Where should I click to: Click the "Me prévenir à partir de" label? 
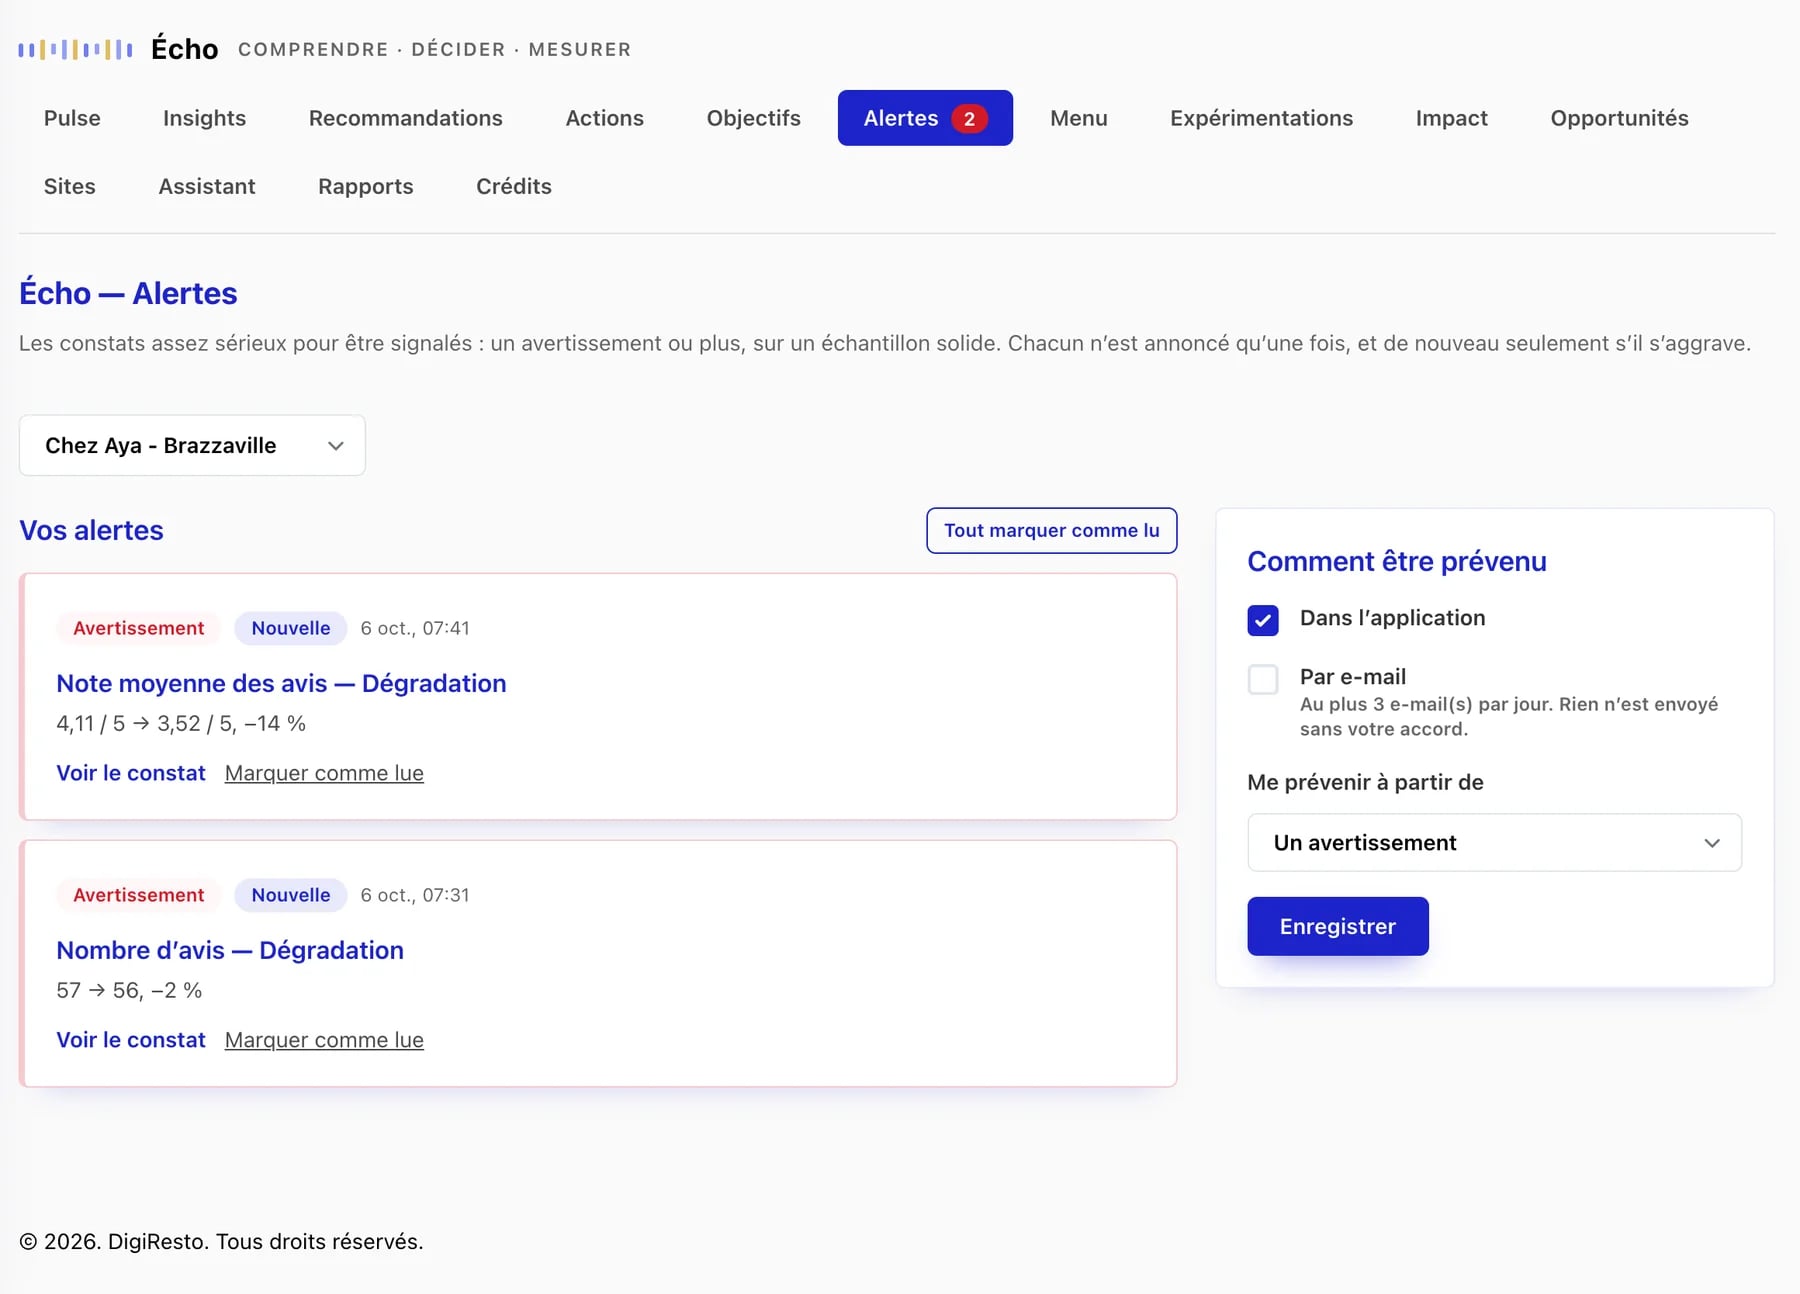(1365, 782)
